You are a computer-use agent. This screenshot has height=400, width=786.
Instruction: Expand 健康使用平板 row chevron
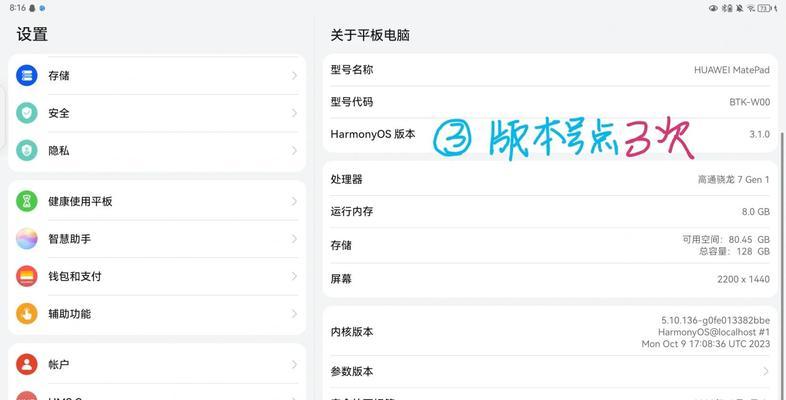(x=294, y=201)
